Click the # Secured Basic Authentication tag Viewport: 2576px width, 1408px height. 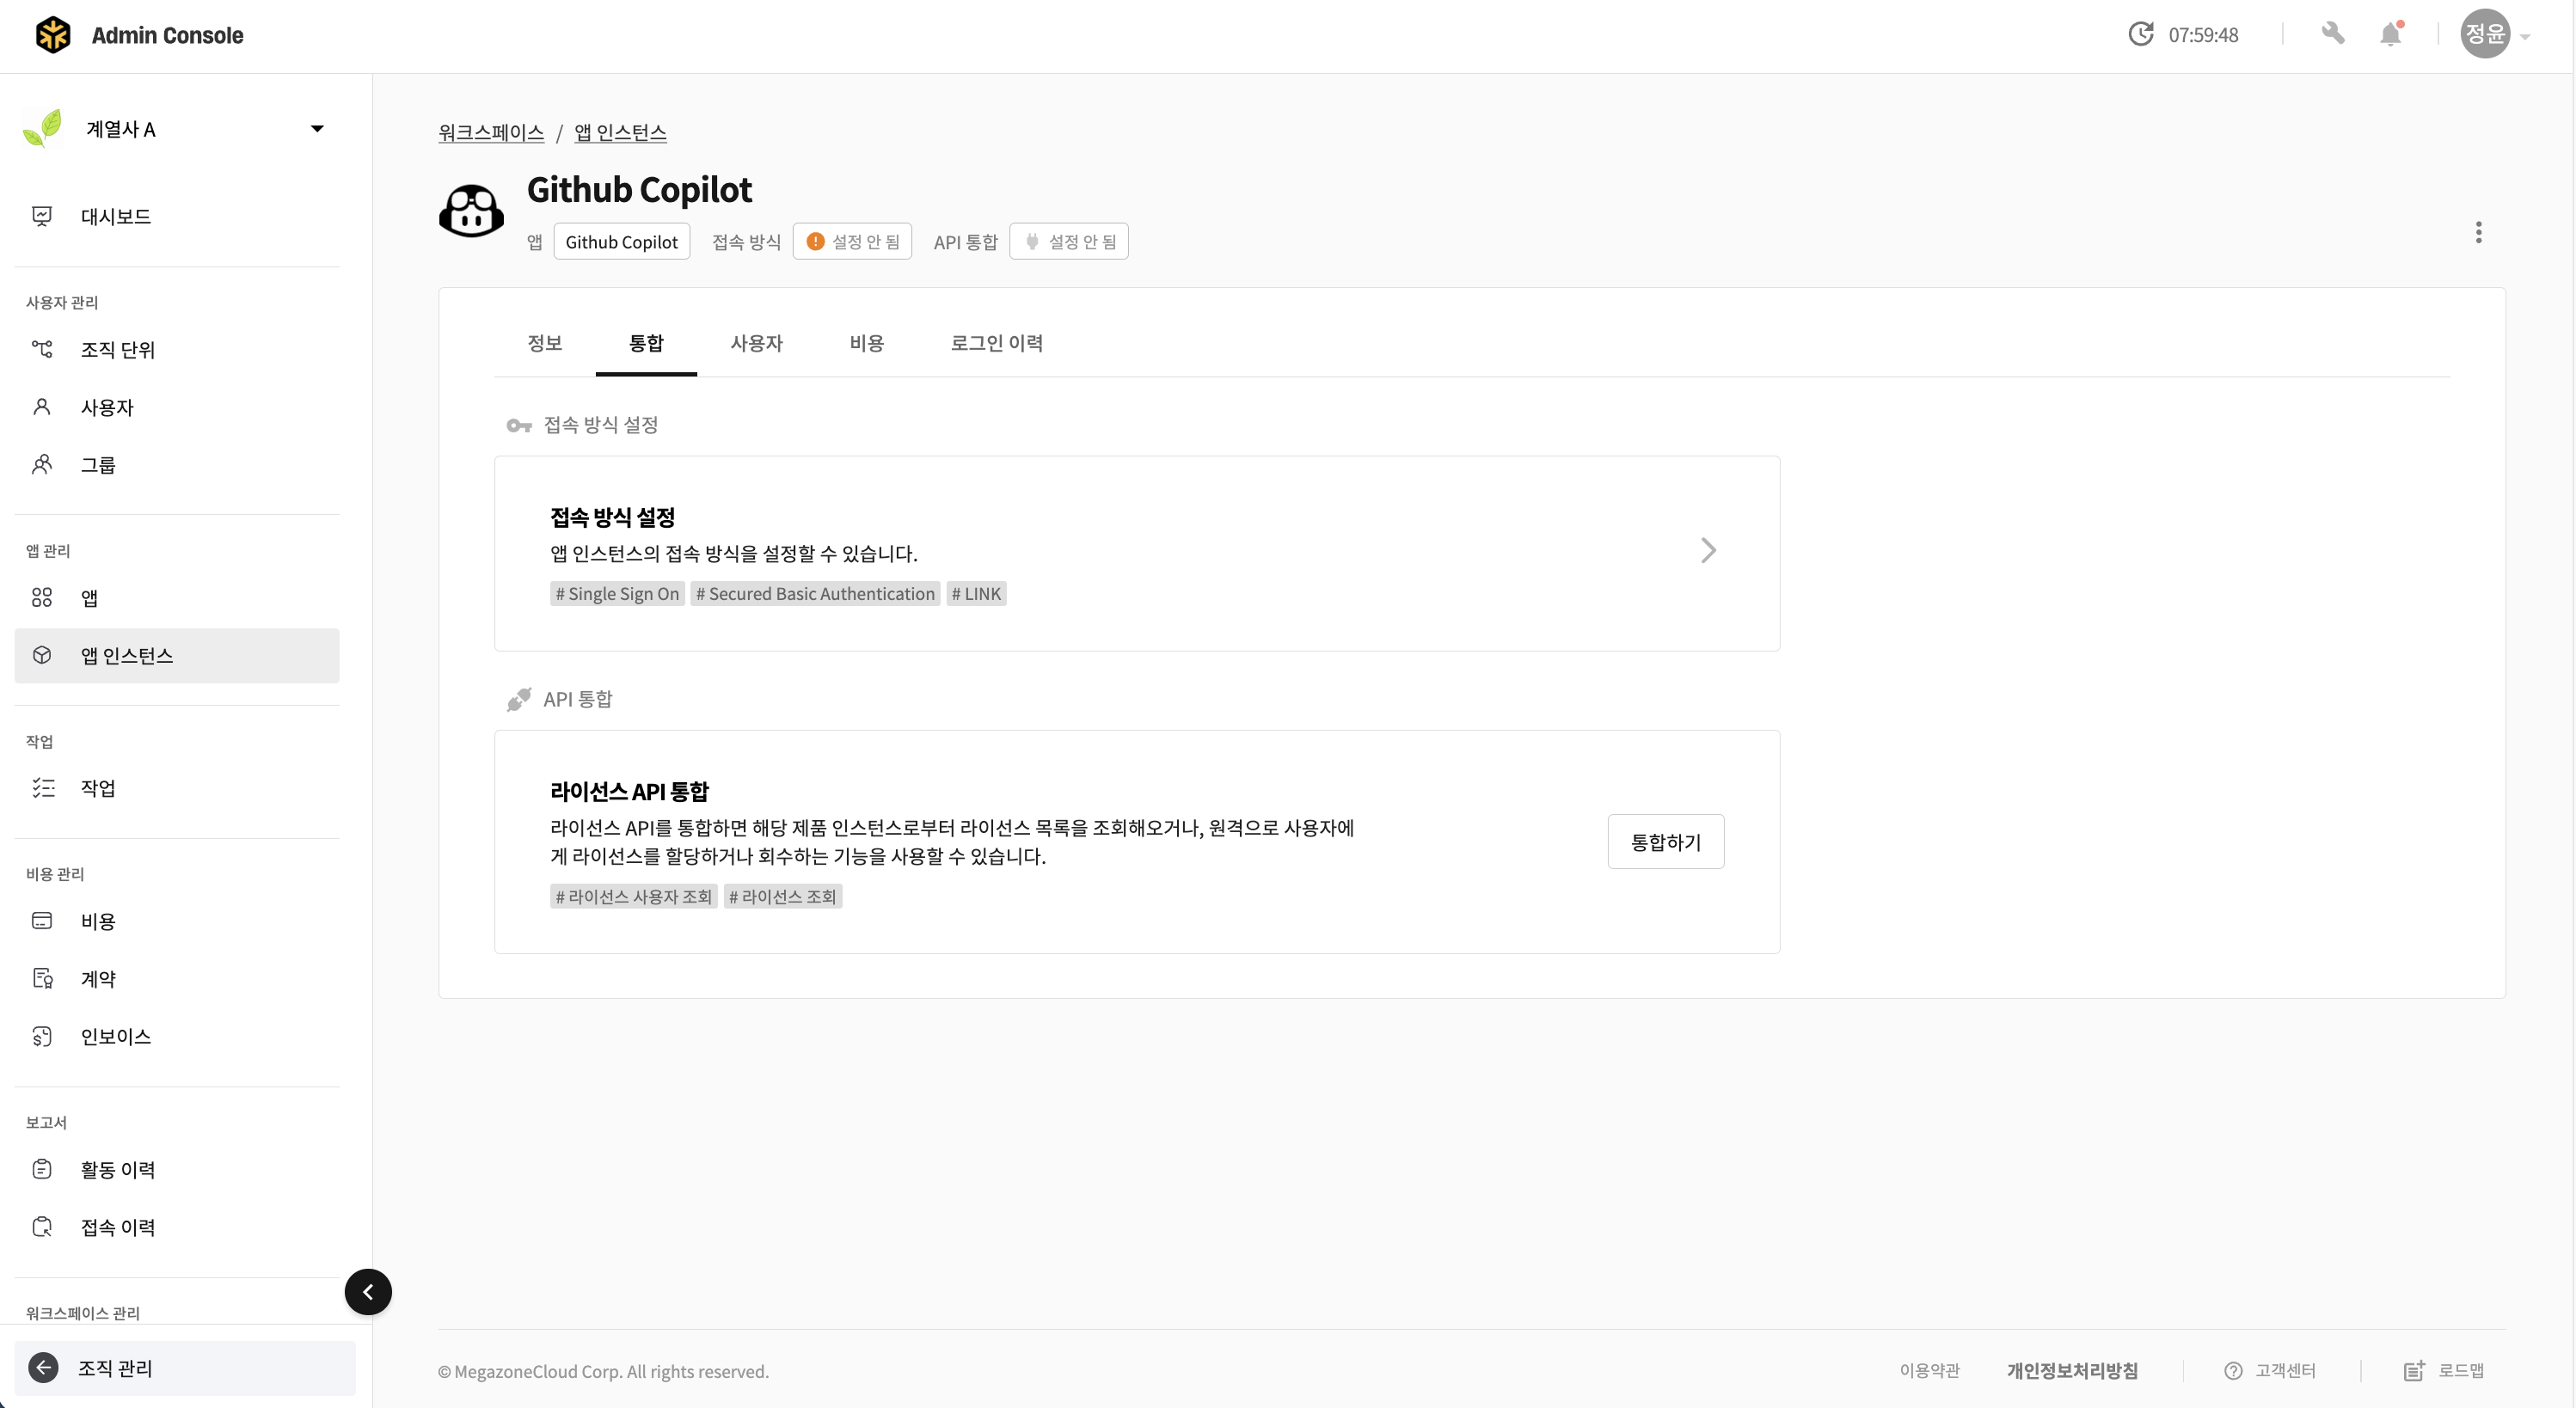pos(815,594)
